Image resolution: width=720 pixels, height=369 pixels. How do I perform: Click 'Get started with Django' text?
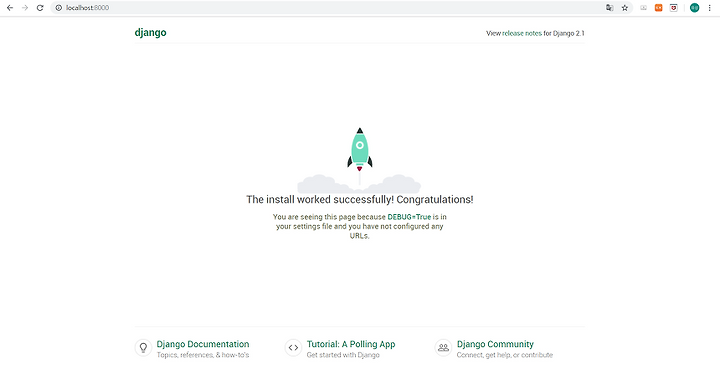[x=343, y=355]
